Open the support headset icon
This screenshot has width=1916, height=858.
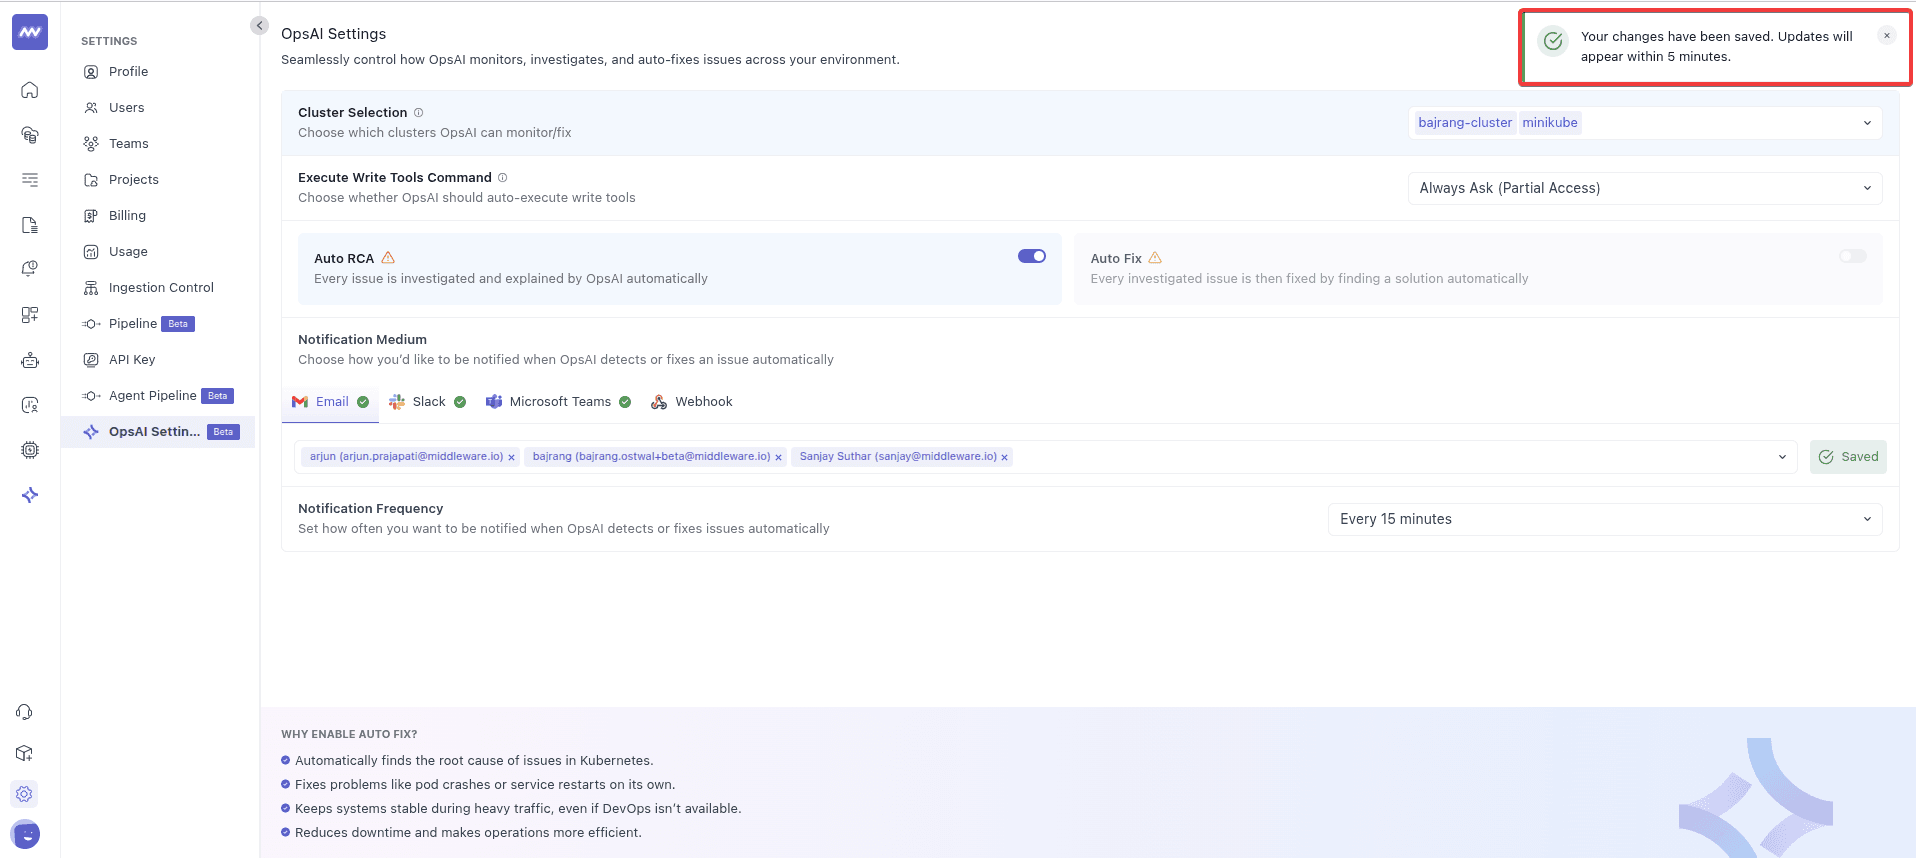pyautogui.click(x=25, y=712)
